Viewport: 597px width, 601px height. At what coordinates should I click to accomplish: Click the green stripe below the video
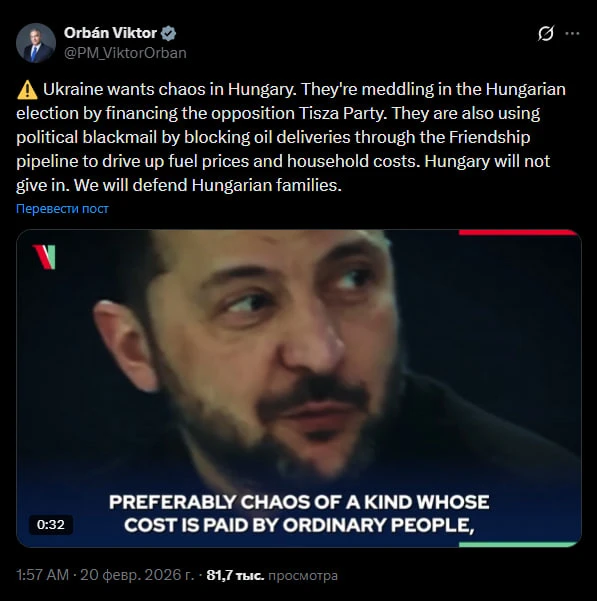[518, 544]
